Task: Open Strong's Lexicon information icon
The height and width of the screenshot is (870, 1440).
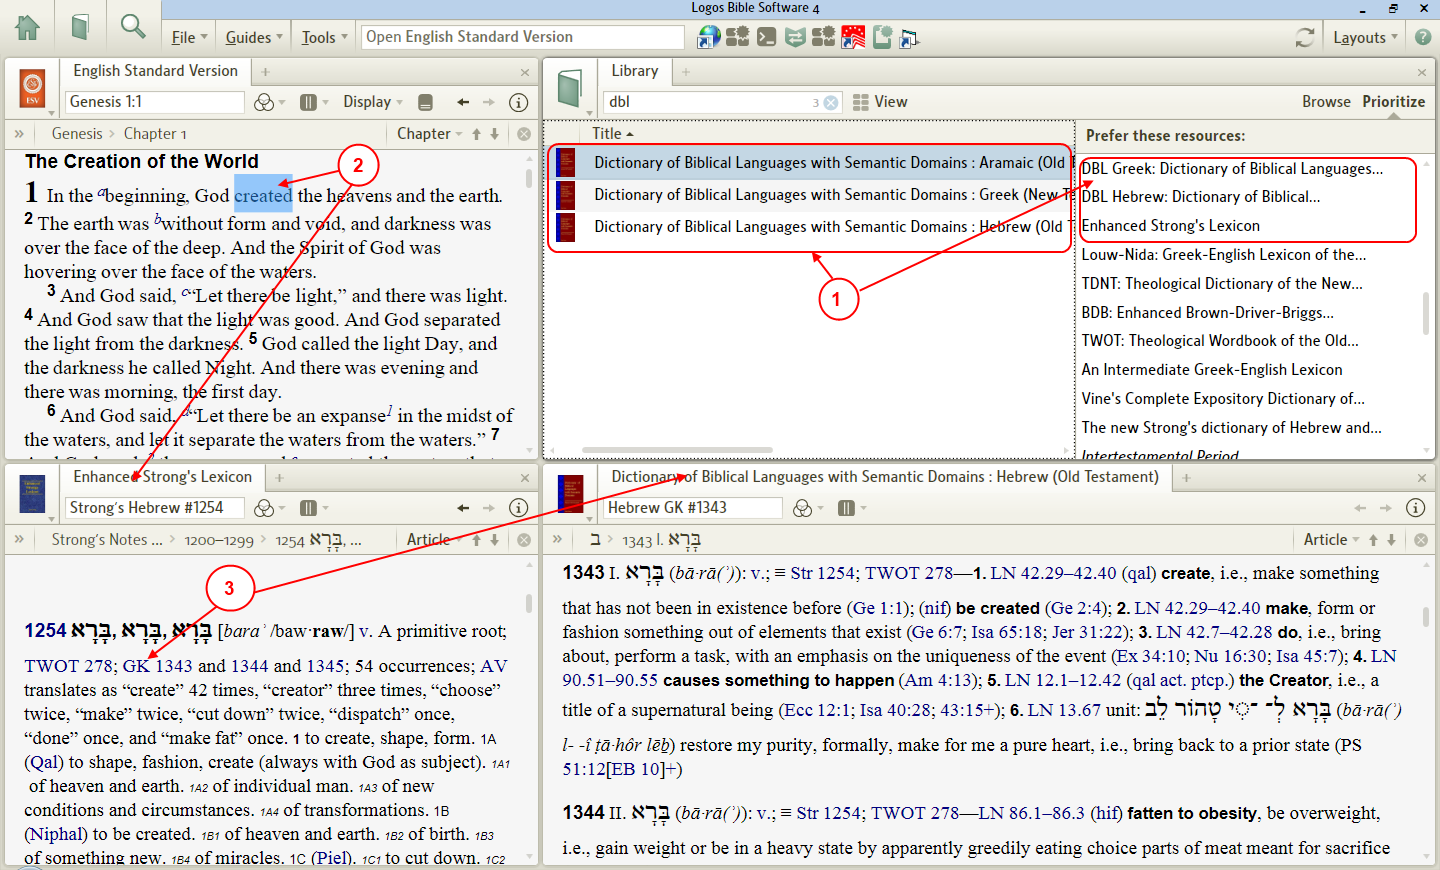Action: [x=518, y=508]
